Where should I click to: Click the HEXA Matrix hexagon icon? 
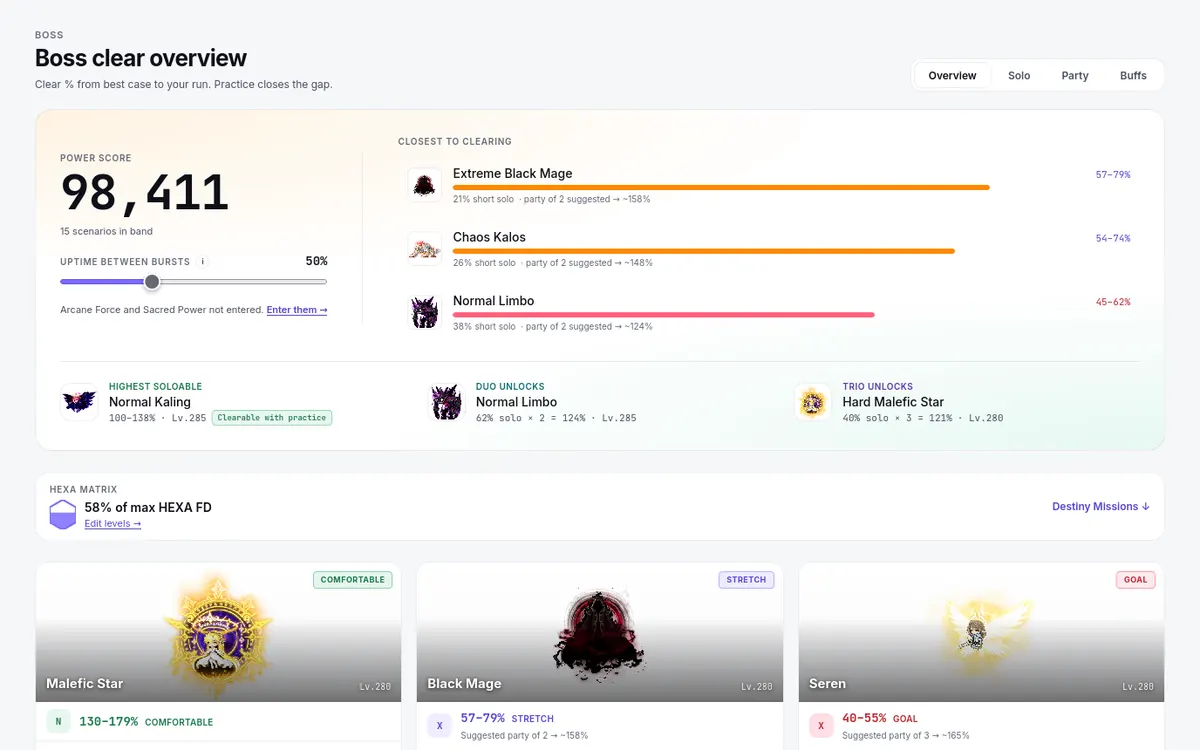click(x=63, y=515)
